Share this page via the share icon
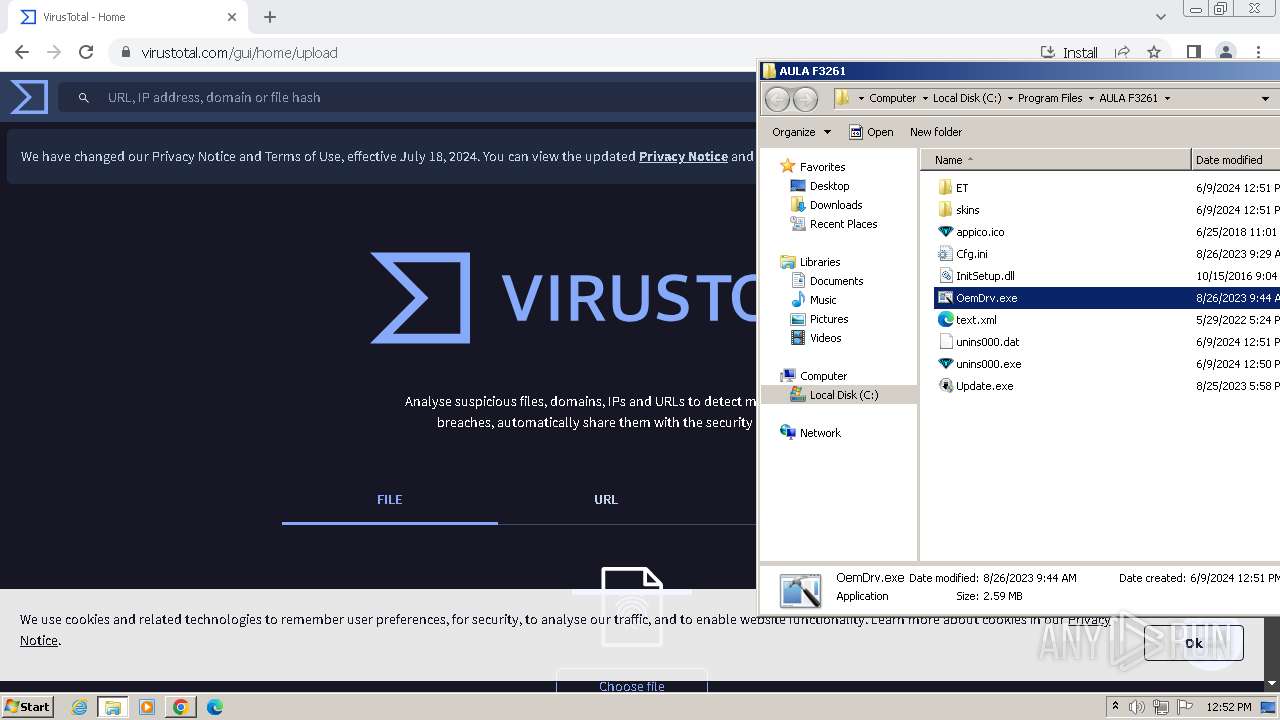The width and height of the screenshot is (1280, 720). [1122, 52]
